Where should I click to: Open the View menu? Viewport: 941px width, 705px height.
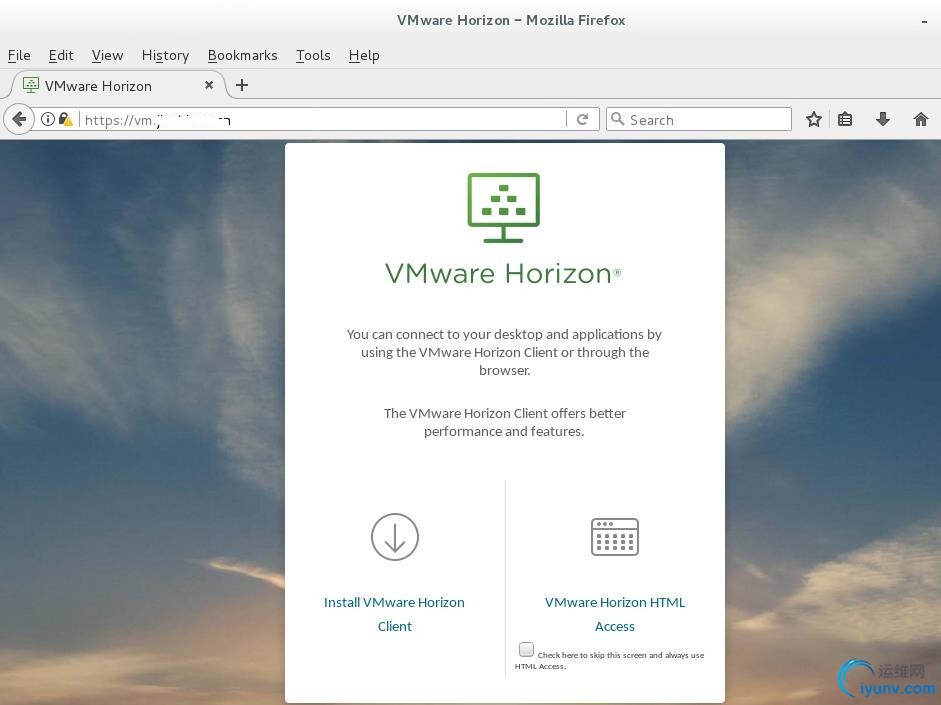pyautogui.click(x=107, y=55)
